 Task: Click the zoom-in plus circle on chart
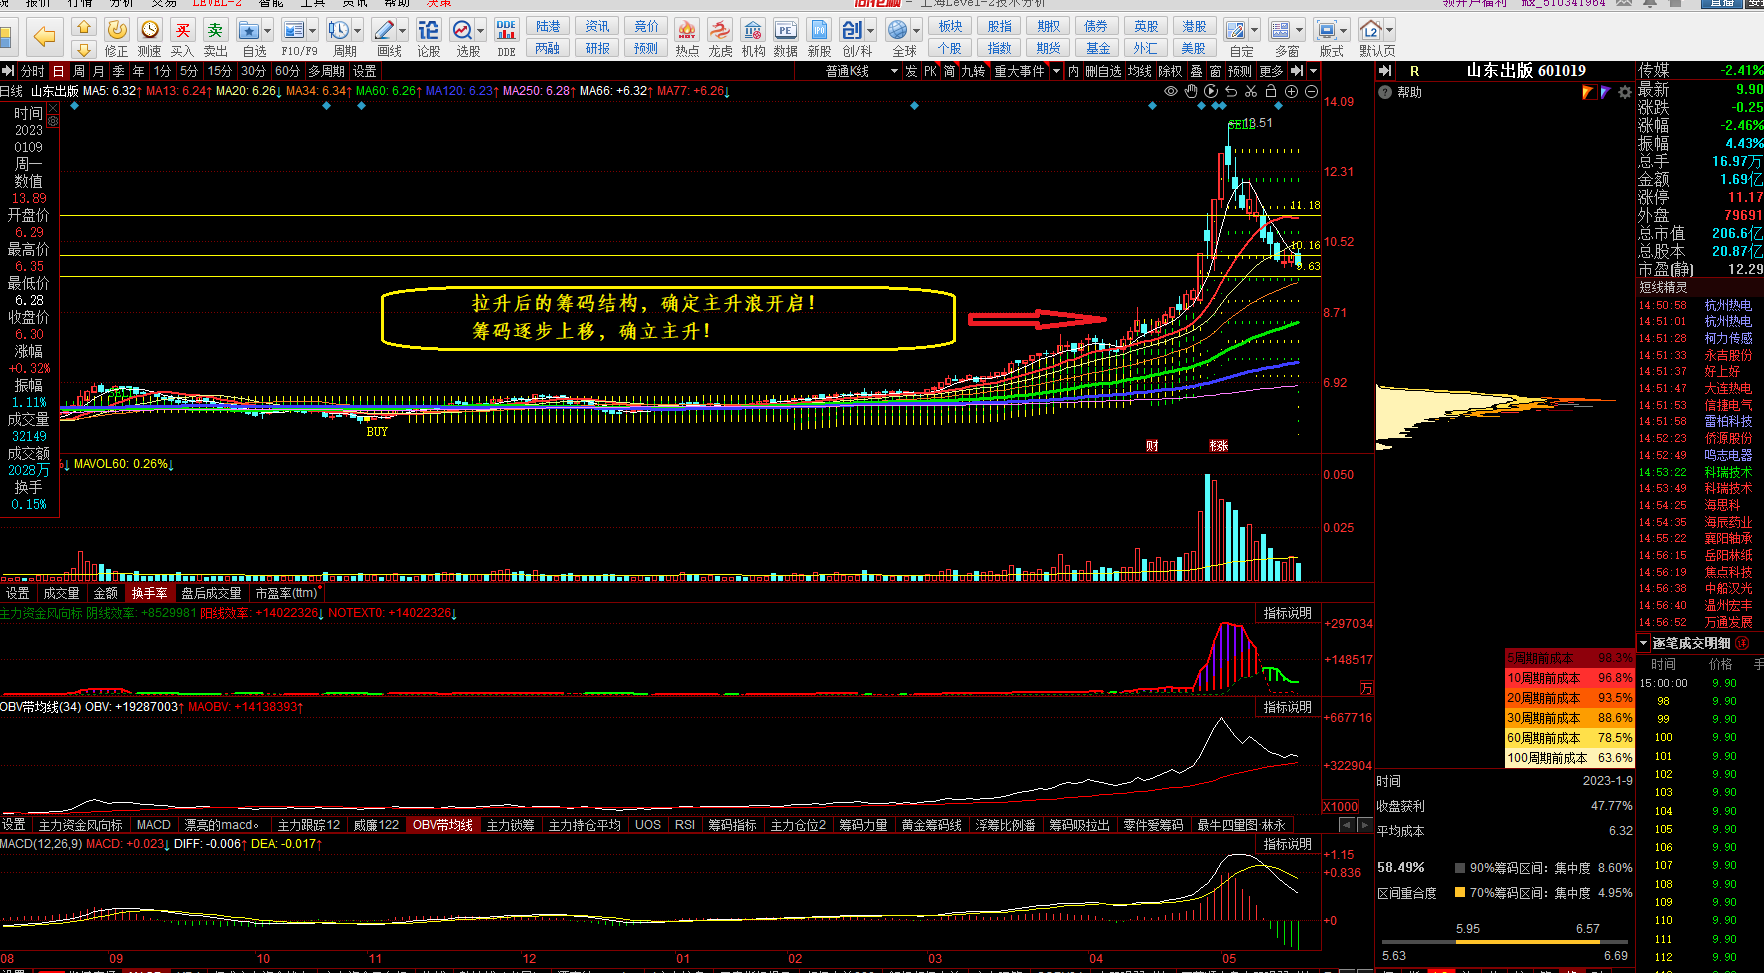(x=1291, y=91)
